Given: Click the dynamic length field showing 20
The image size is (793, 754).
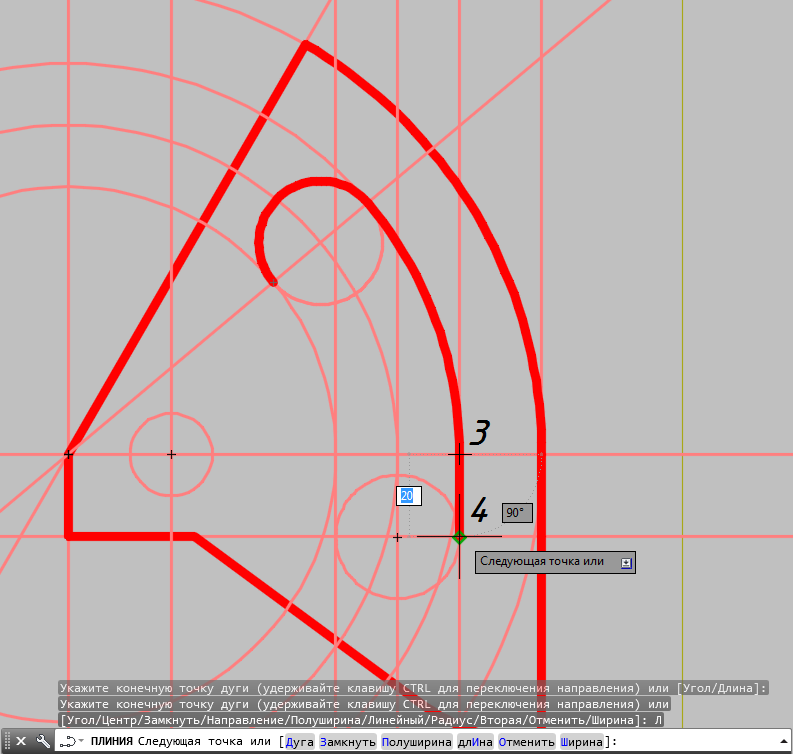Looking at the screenshot, I should click(409, 496).
